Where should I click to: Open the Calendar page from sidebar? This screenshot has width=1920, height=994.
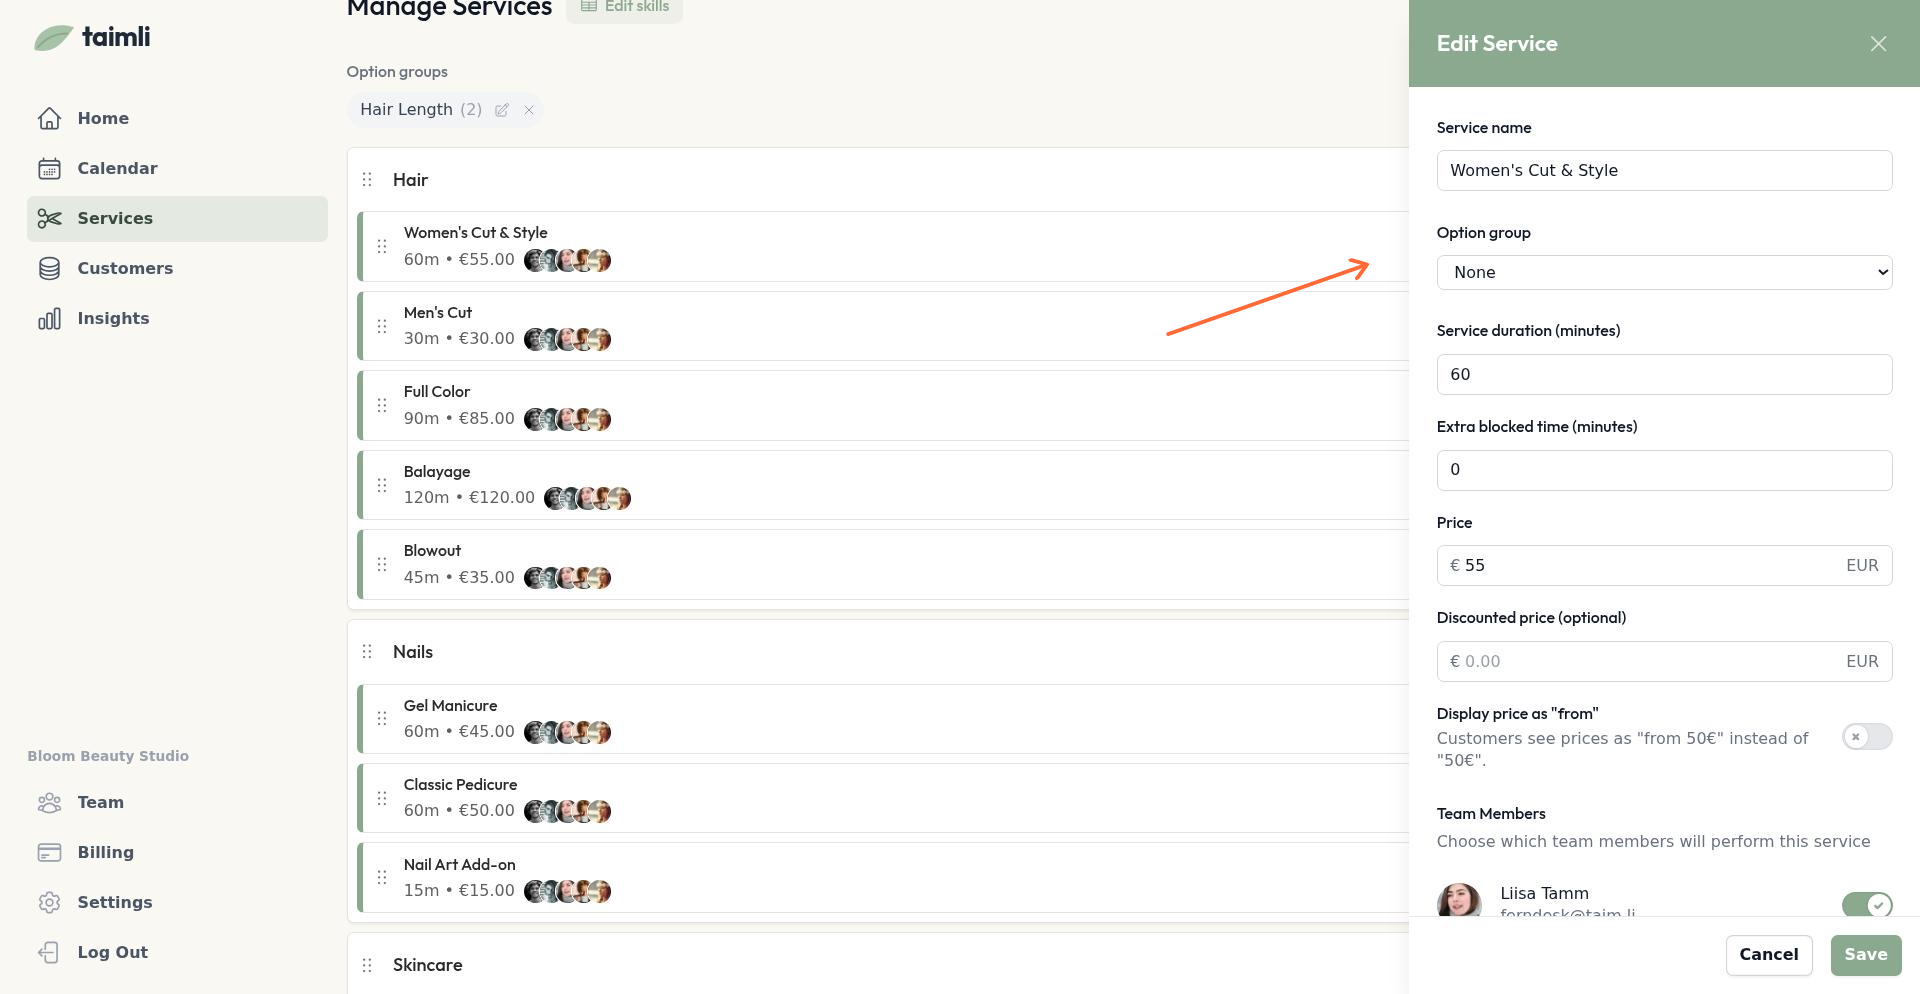click(117, 168)
